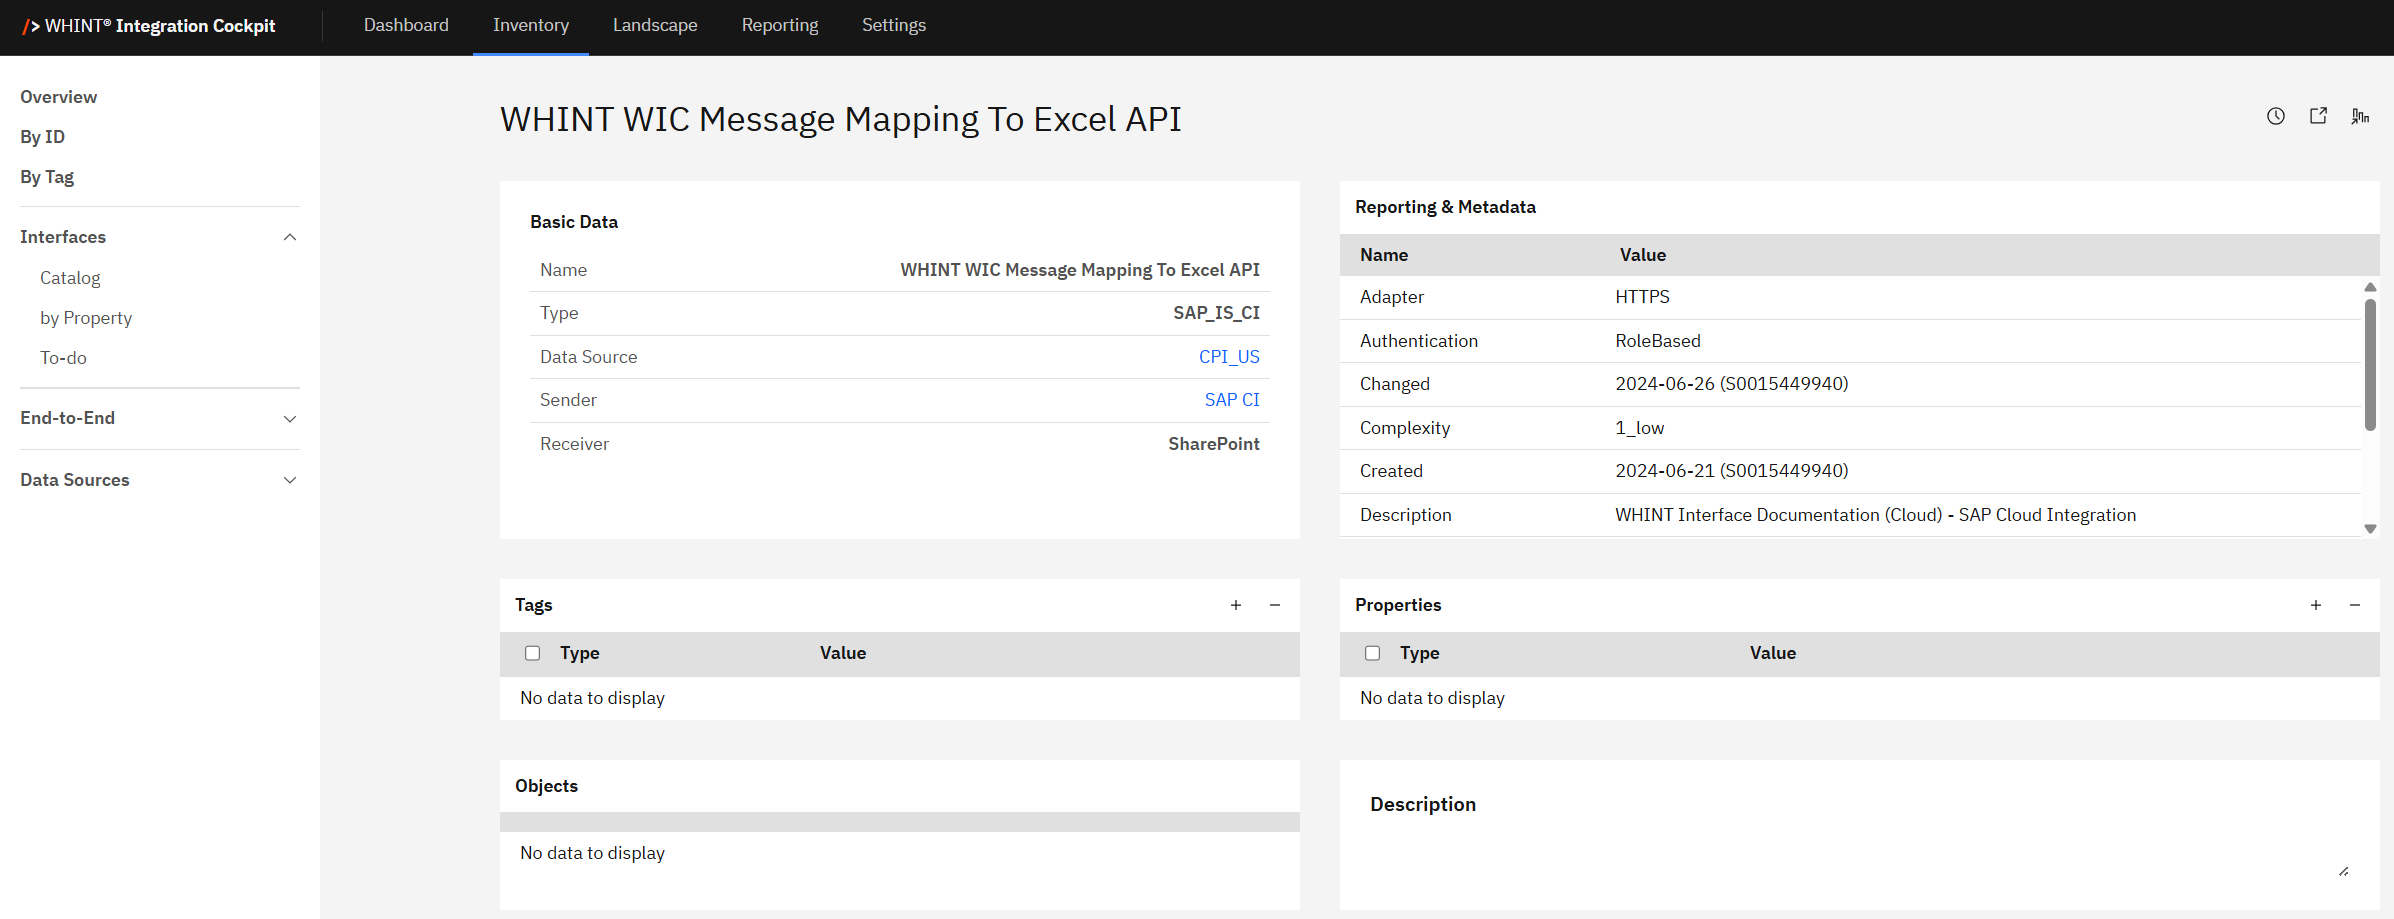This screenshot has width=2394, height=919.
Task: Add a new property with plus icon
Action: click(x=2316, y=605)
